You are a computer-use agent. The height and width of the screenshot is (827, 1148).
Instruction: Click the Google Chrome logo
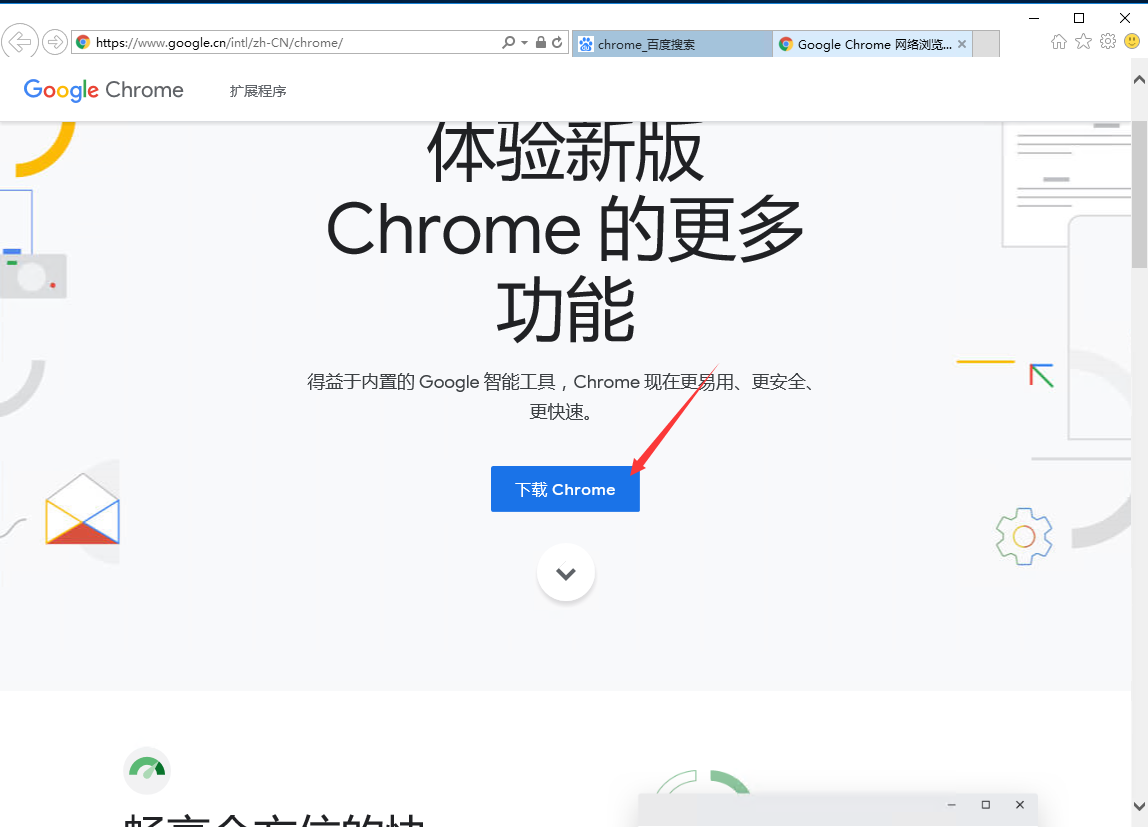103,90
